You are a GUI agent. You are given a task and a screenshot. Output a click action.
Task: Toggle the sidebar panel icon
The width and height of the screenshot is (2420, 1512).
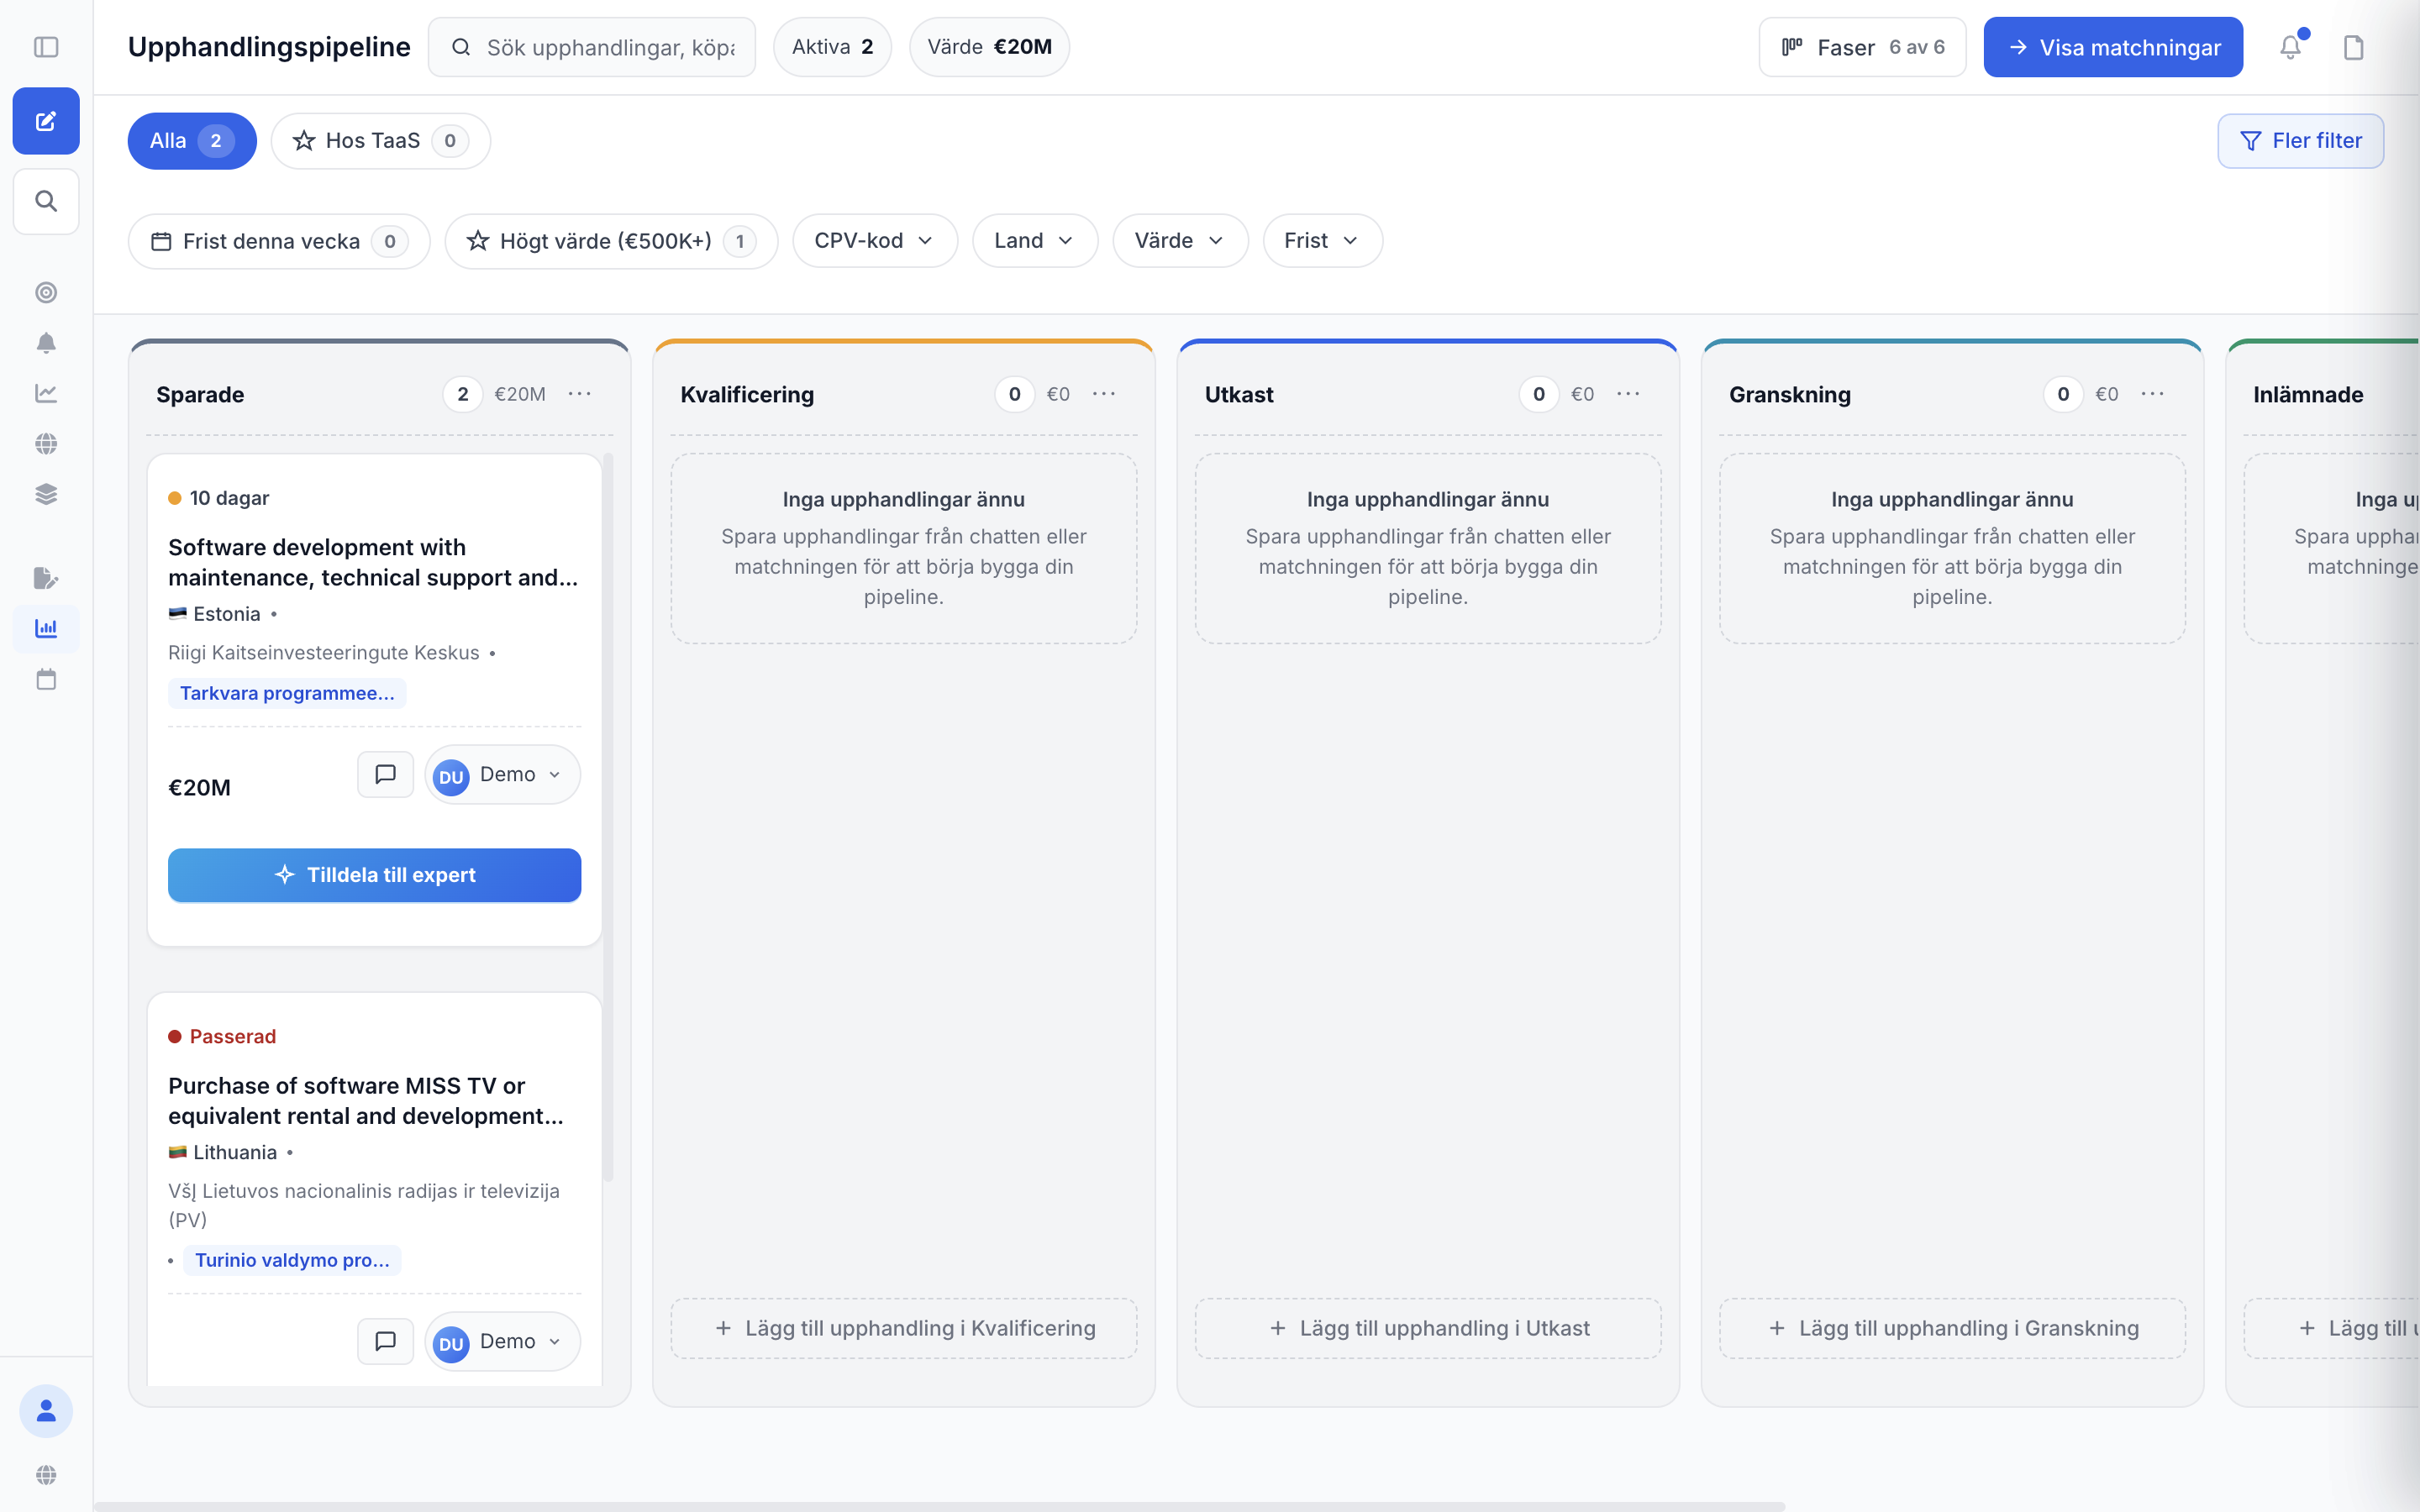point(46,47)
